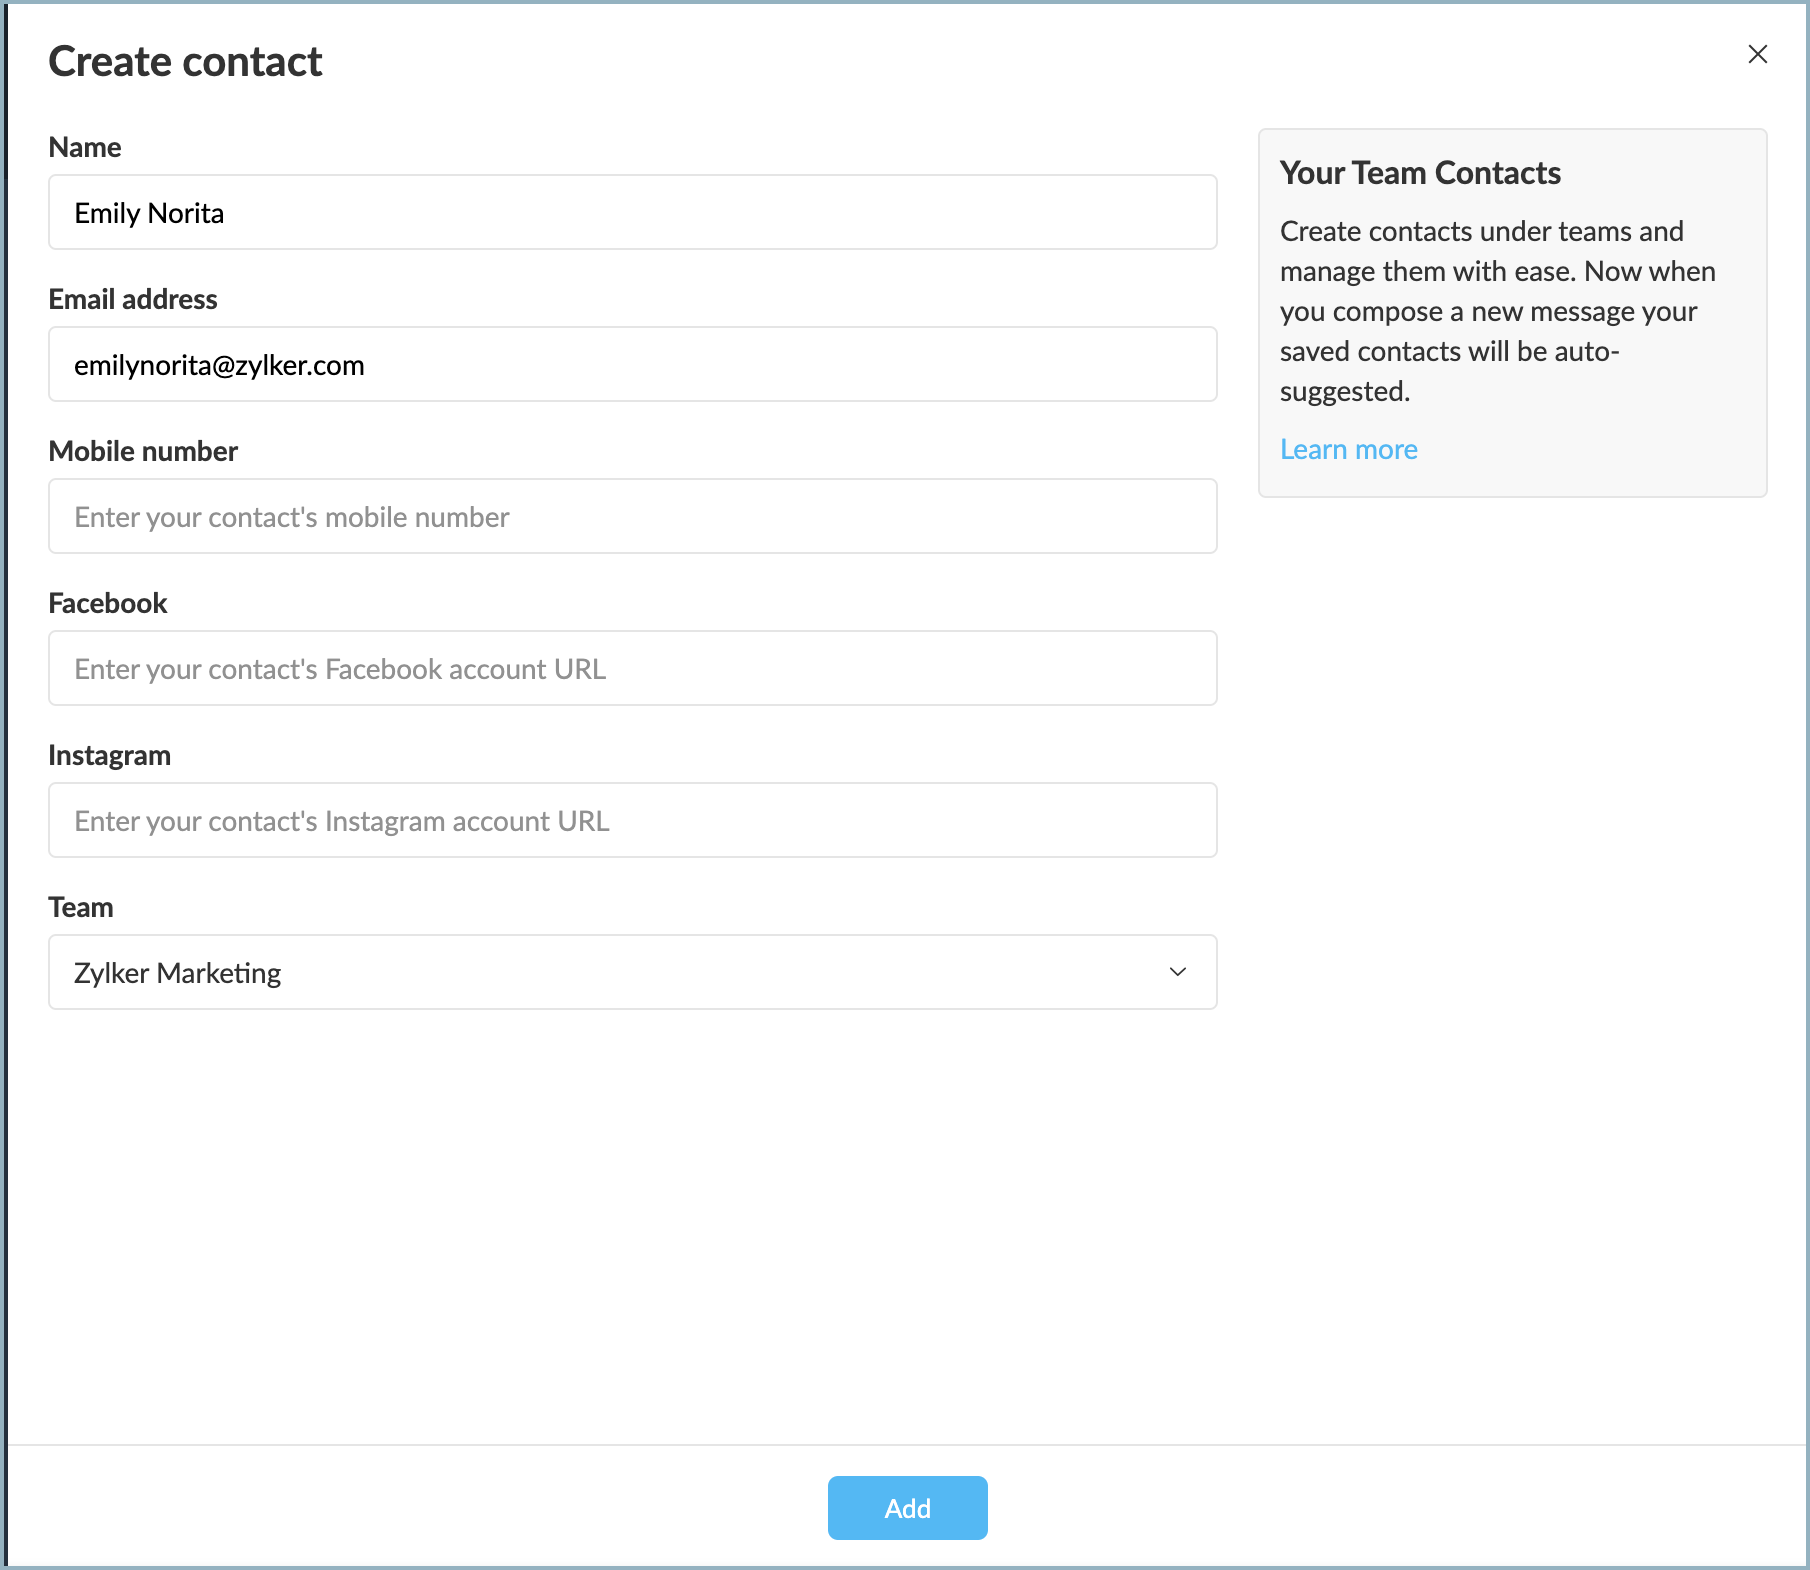Focus the Mobile number input field

click(x=632, y=517)
